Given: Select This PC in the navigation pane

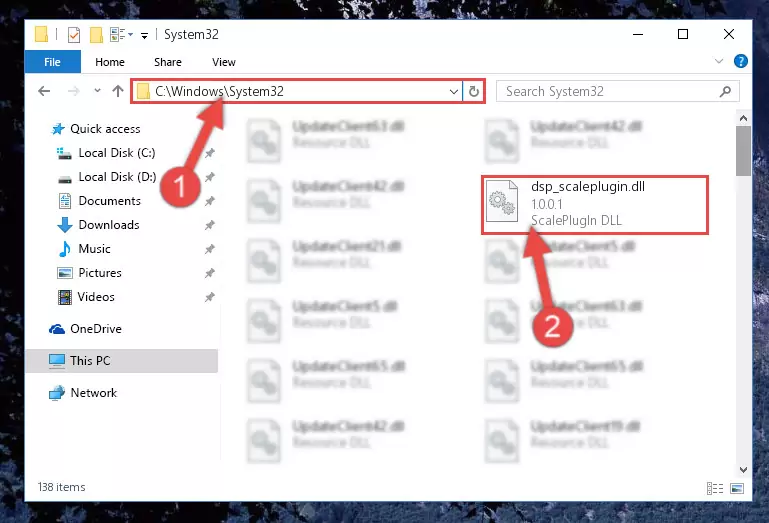Looking at the screenshot, I should (122, 361).
